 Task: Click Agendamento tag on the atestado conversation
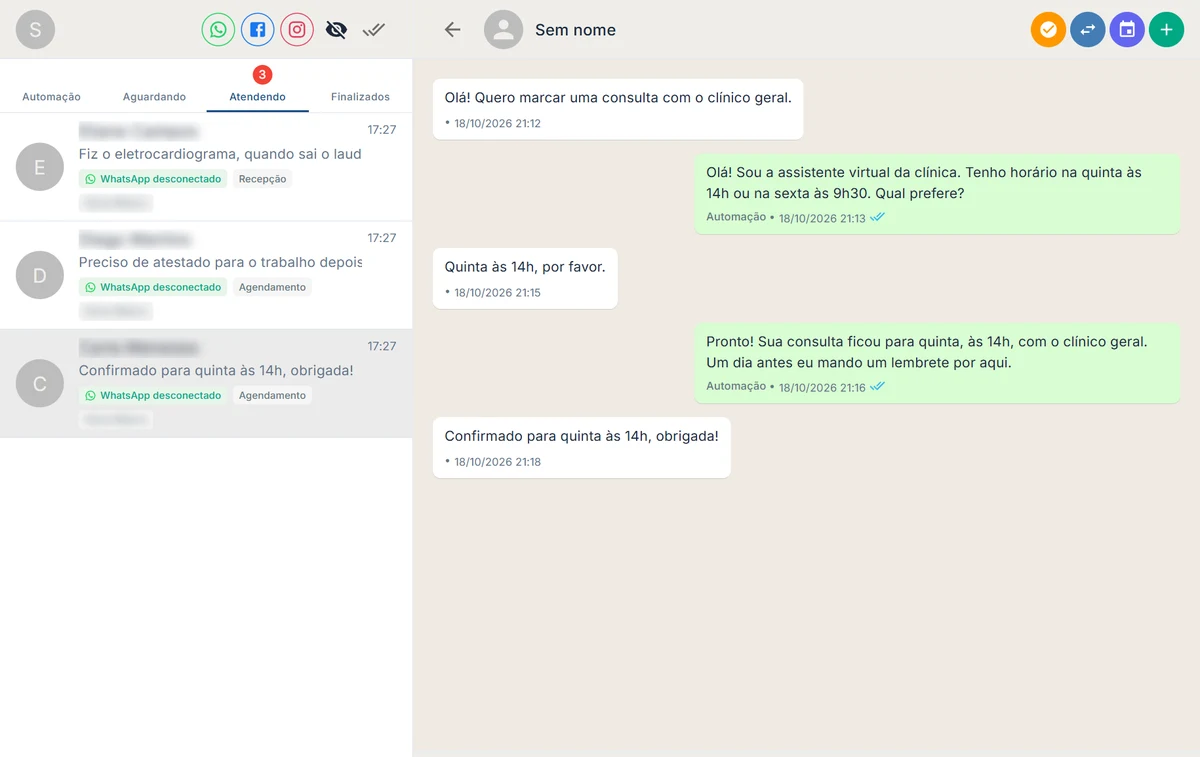pos(272,287)
